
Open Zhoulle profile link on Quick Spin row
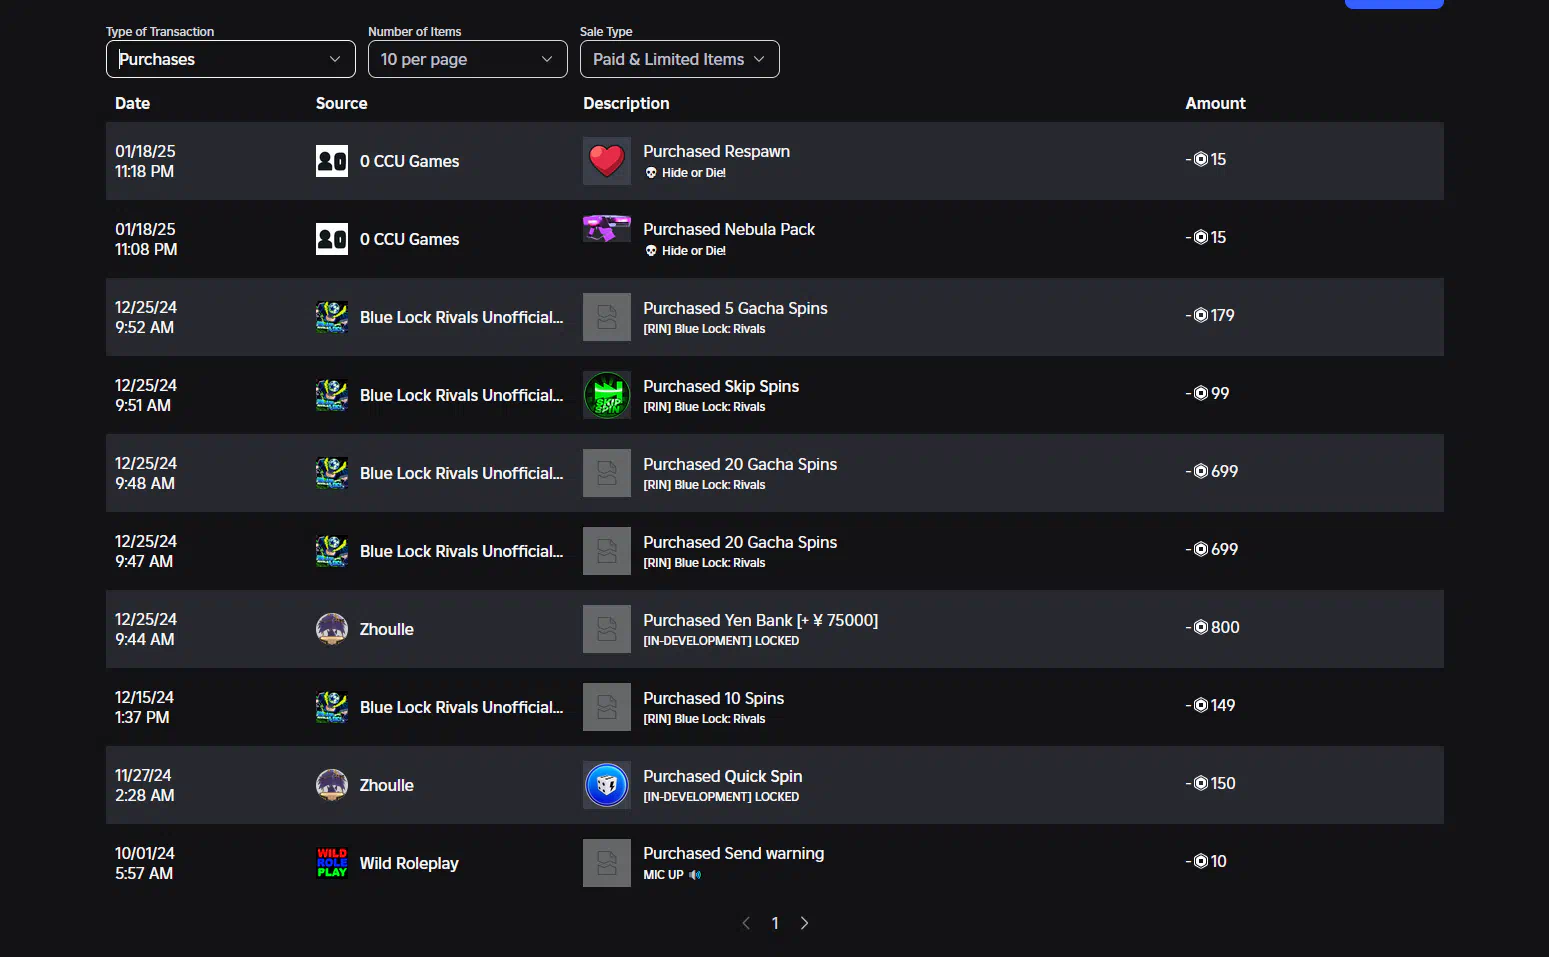pos(386,785)
